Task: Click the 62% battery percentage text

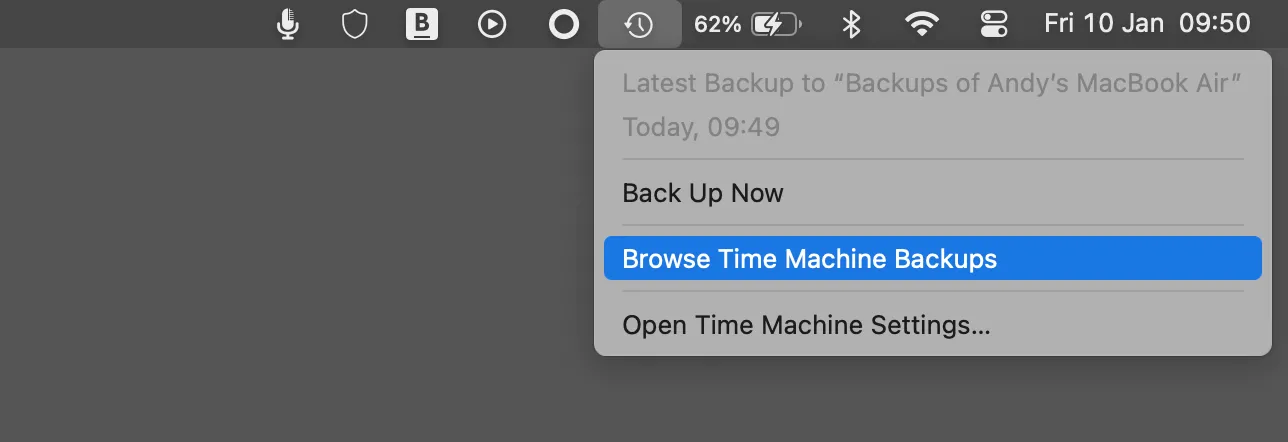Action: 717,24
